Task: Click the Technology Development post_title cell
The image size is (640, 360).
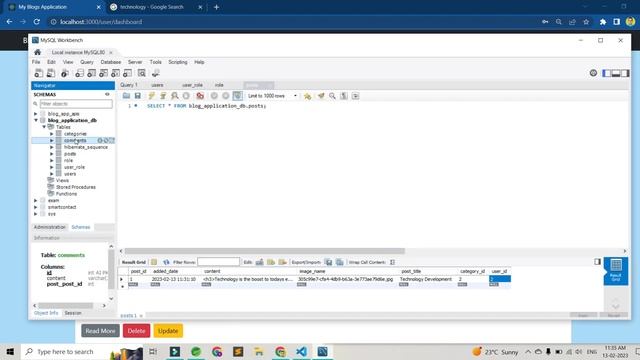Action: [x=426, y=279]
